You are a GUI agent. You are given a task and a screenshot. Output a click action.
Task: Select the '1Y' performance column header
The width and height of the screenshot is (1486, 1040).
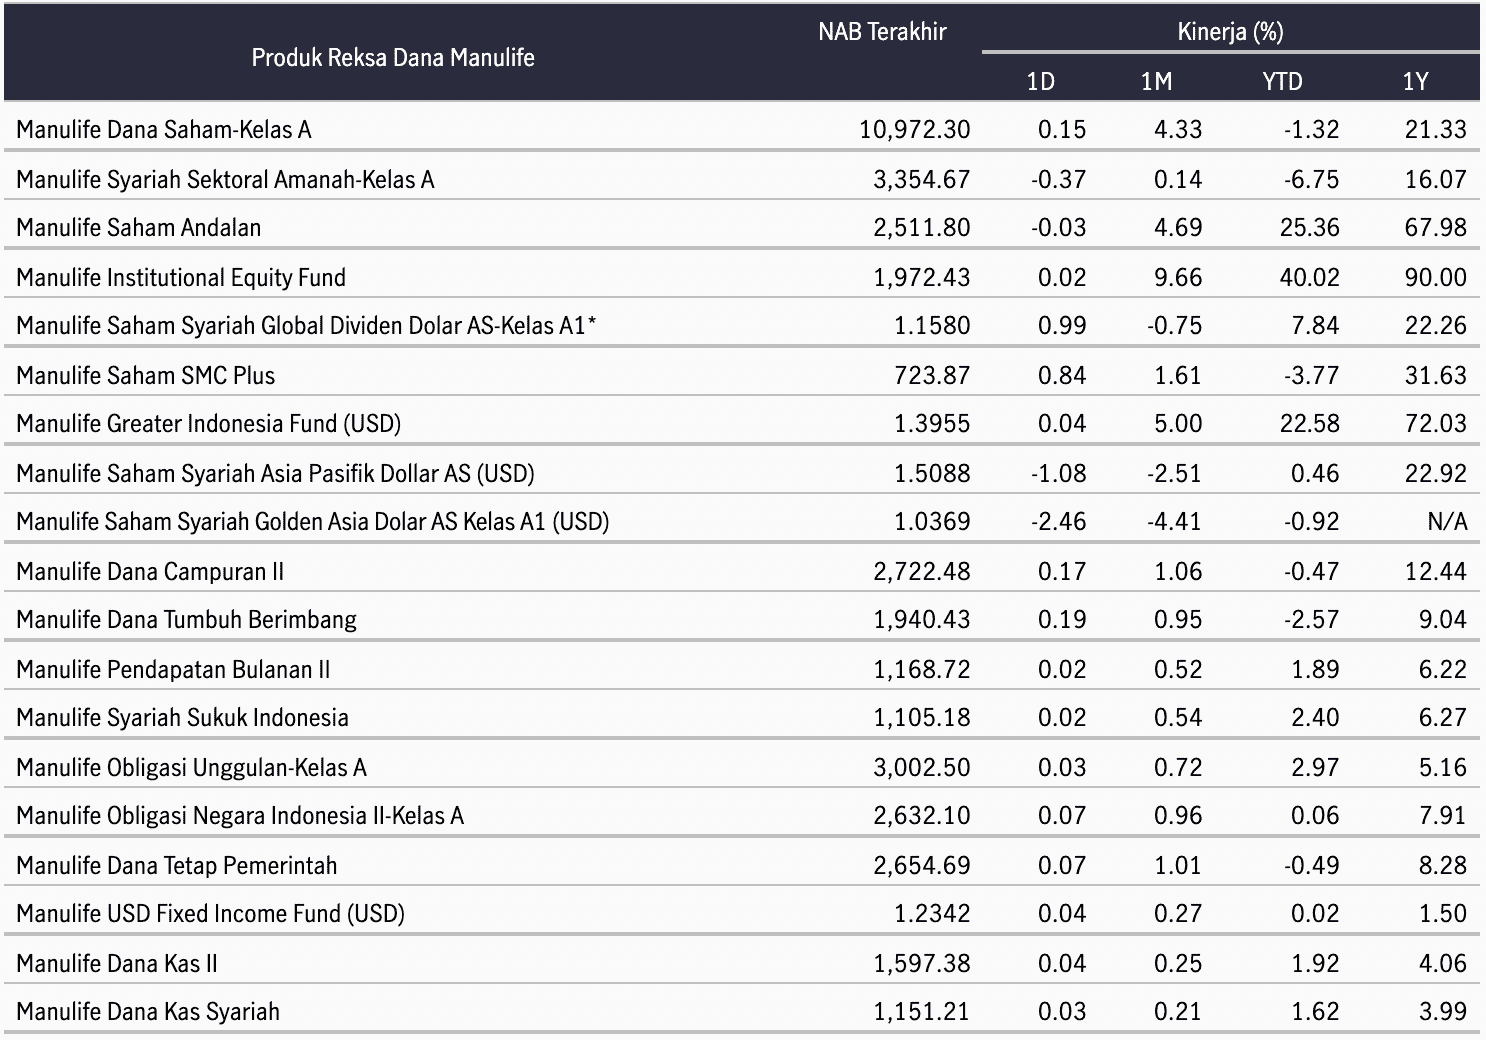tap(1415, 81)
